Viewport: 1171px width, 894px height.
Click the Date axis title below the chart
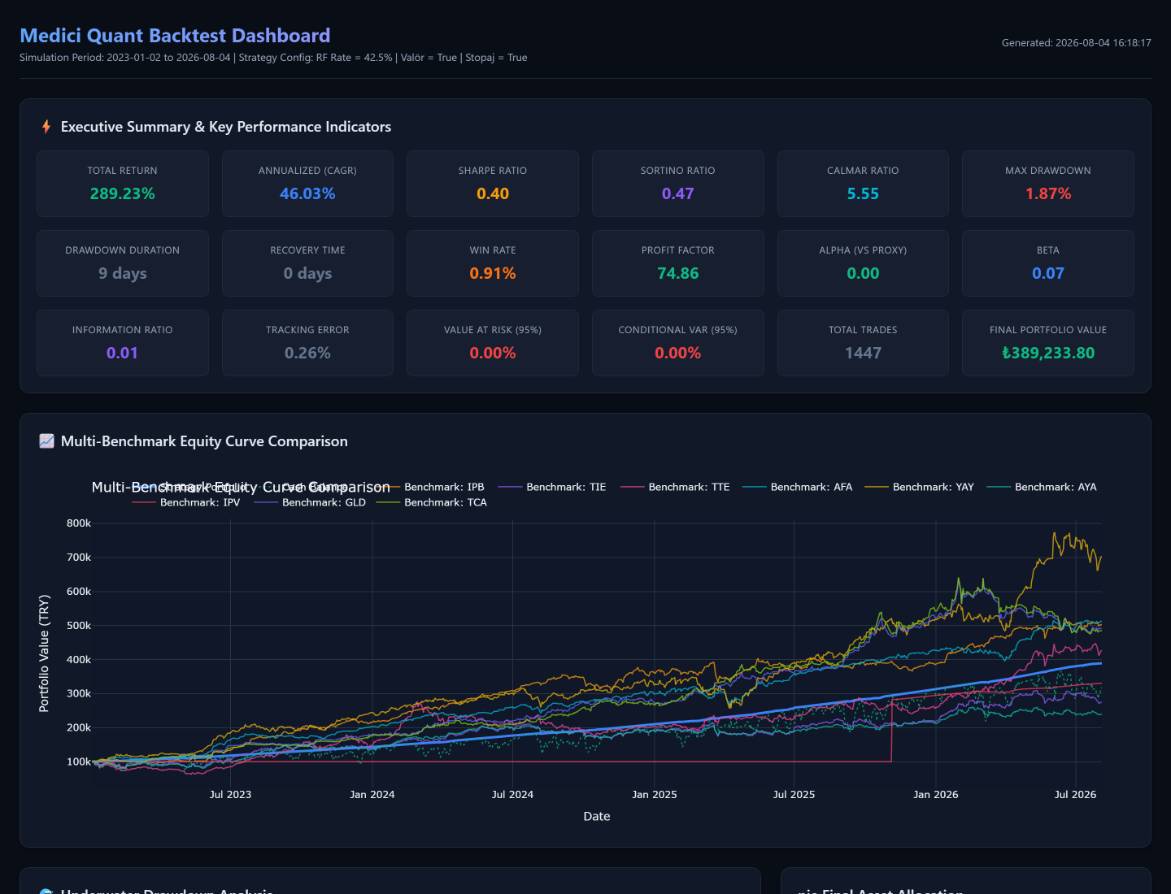597,816
